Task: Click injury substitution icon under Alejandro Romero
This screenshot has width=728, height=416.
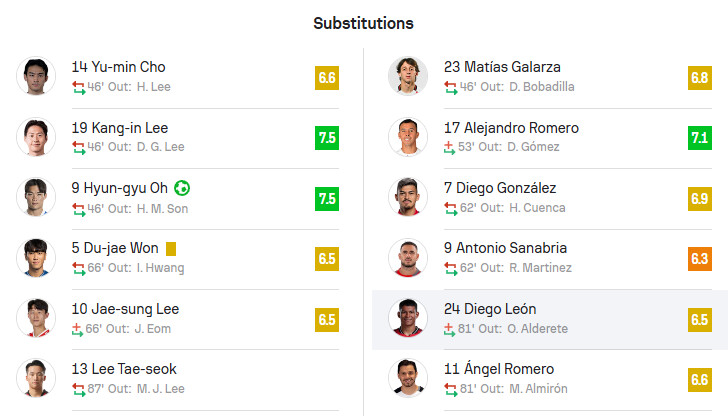Action: [x=451, y=147]
